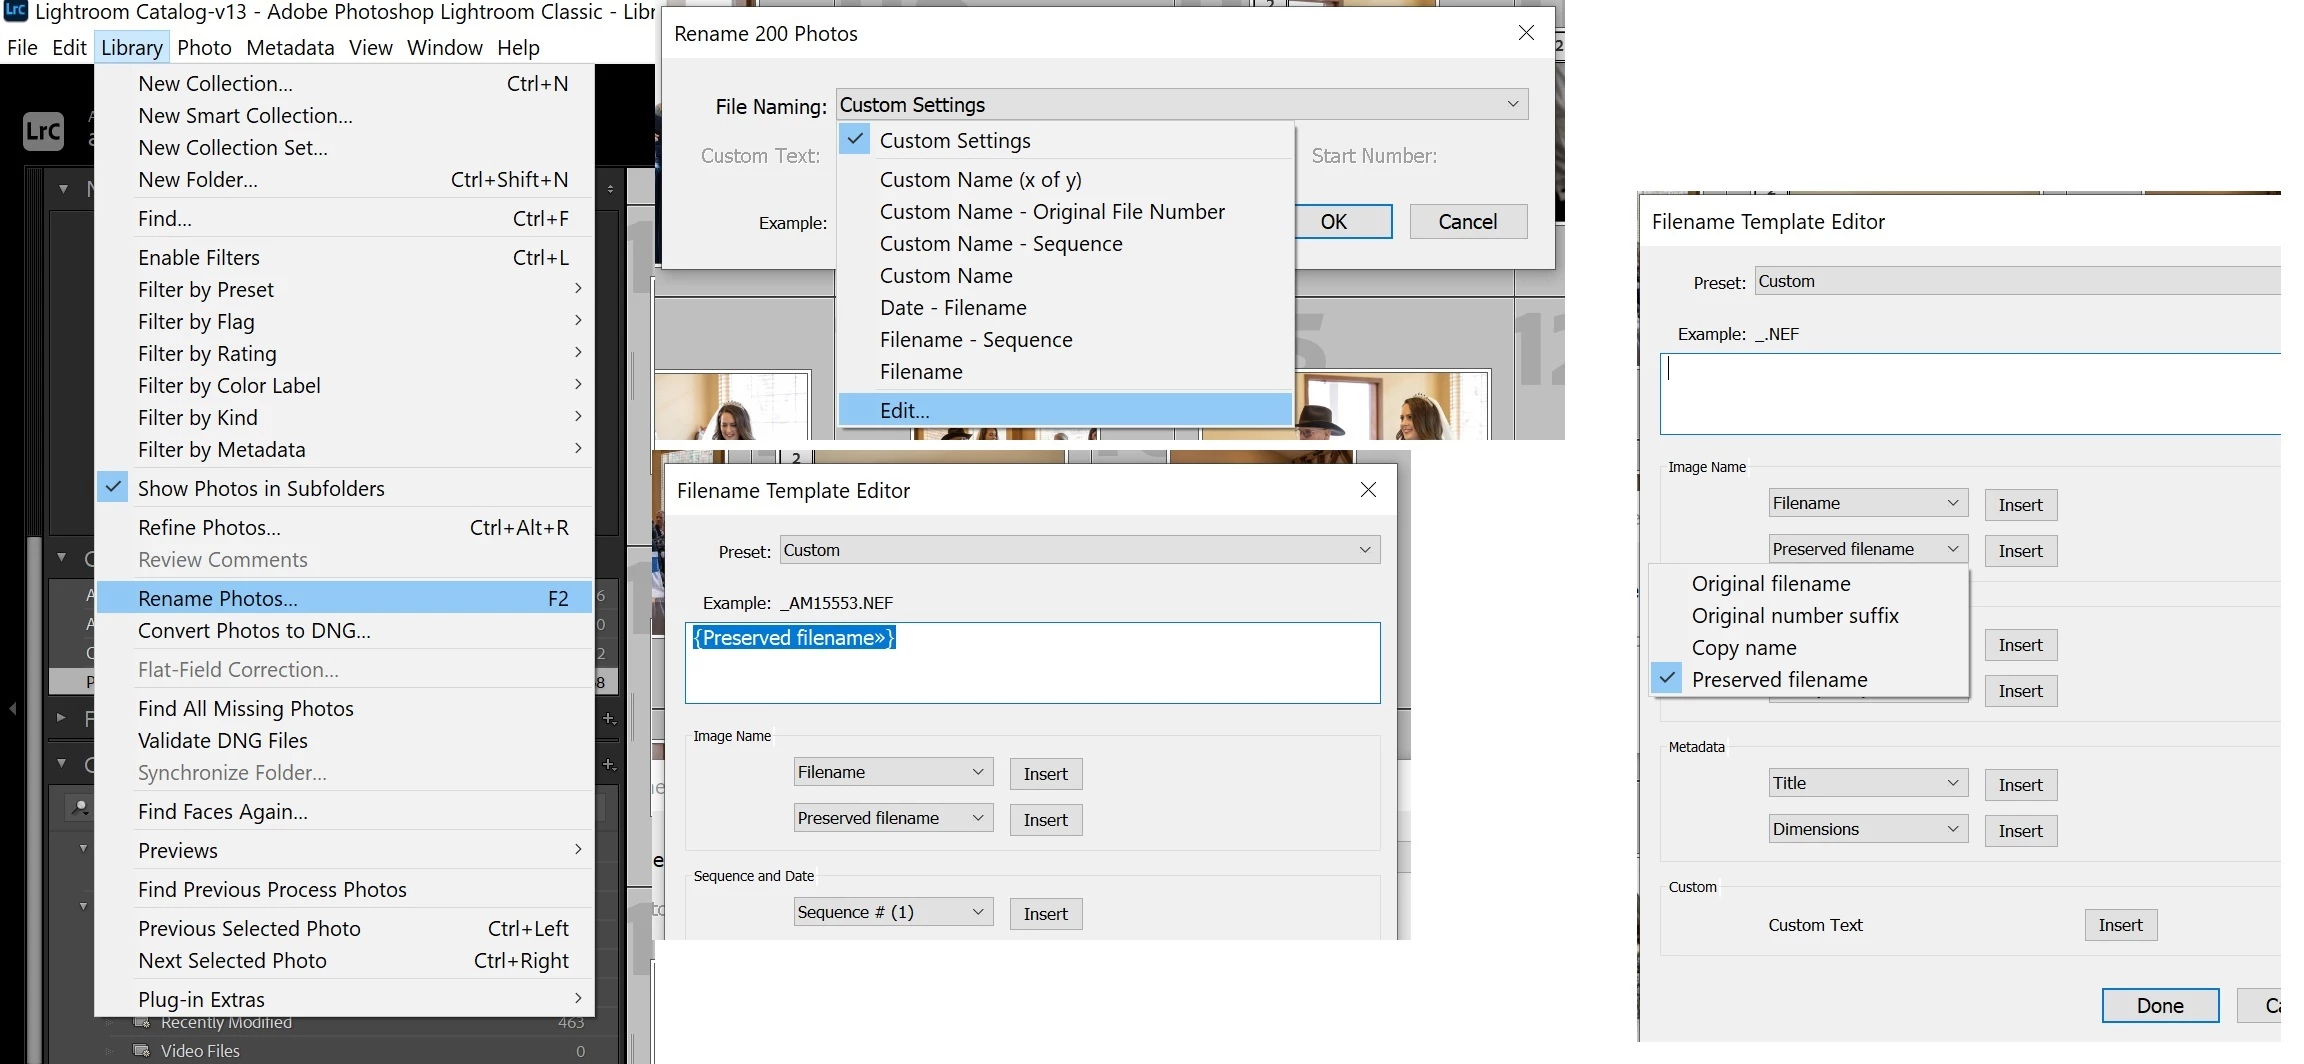Toggle Show Photos in Subfolders
This screenshot has width=2304, height=1064.
point(344,489)
